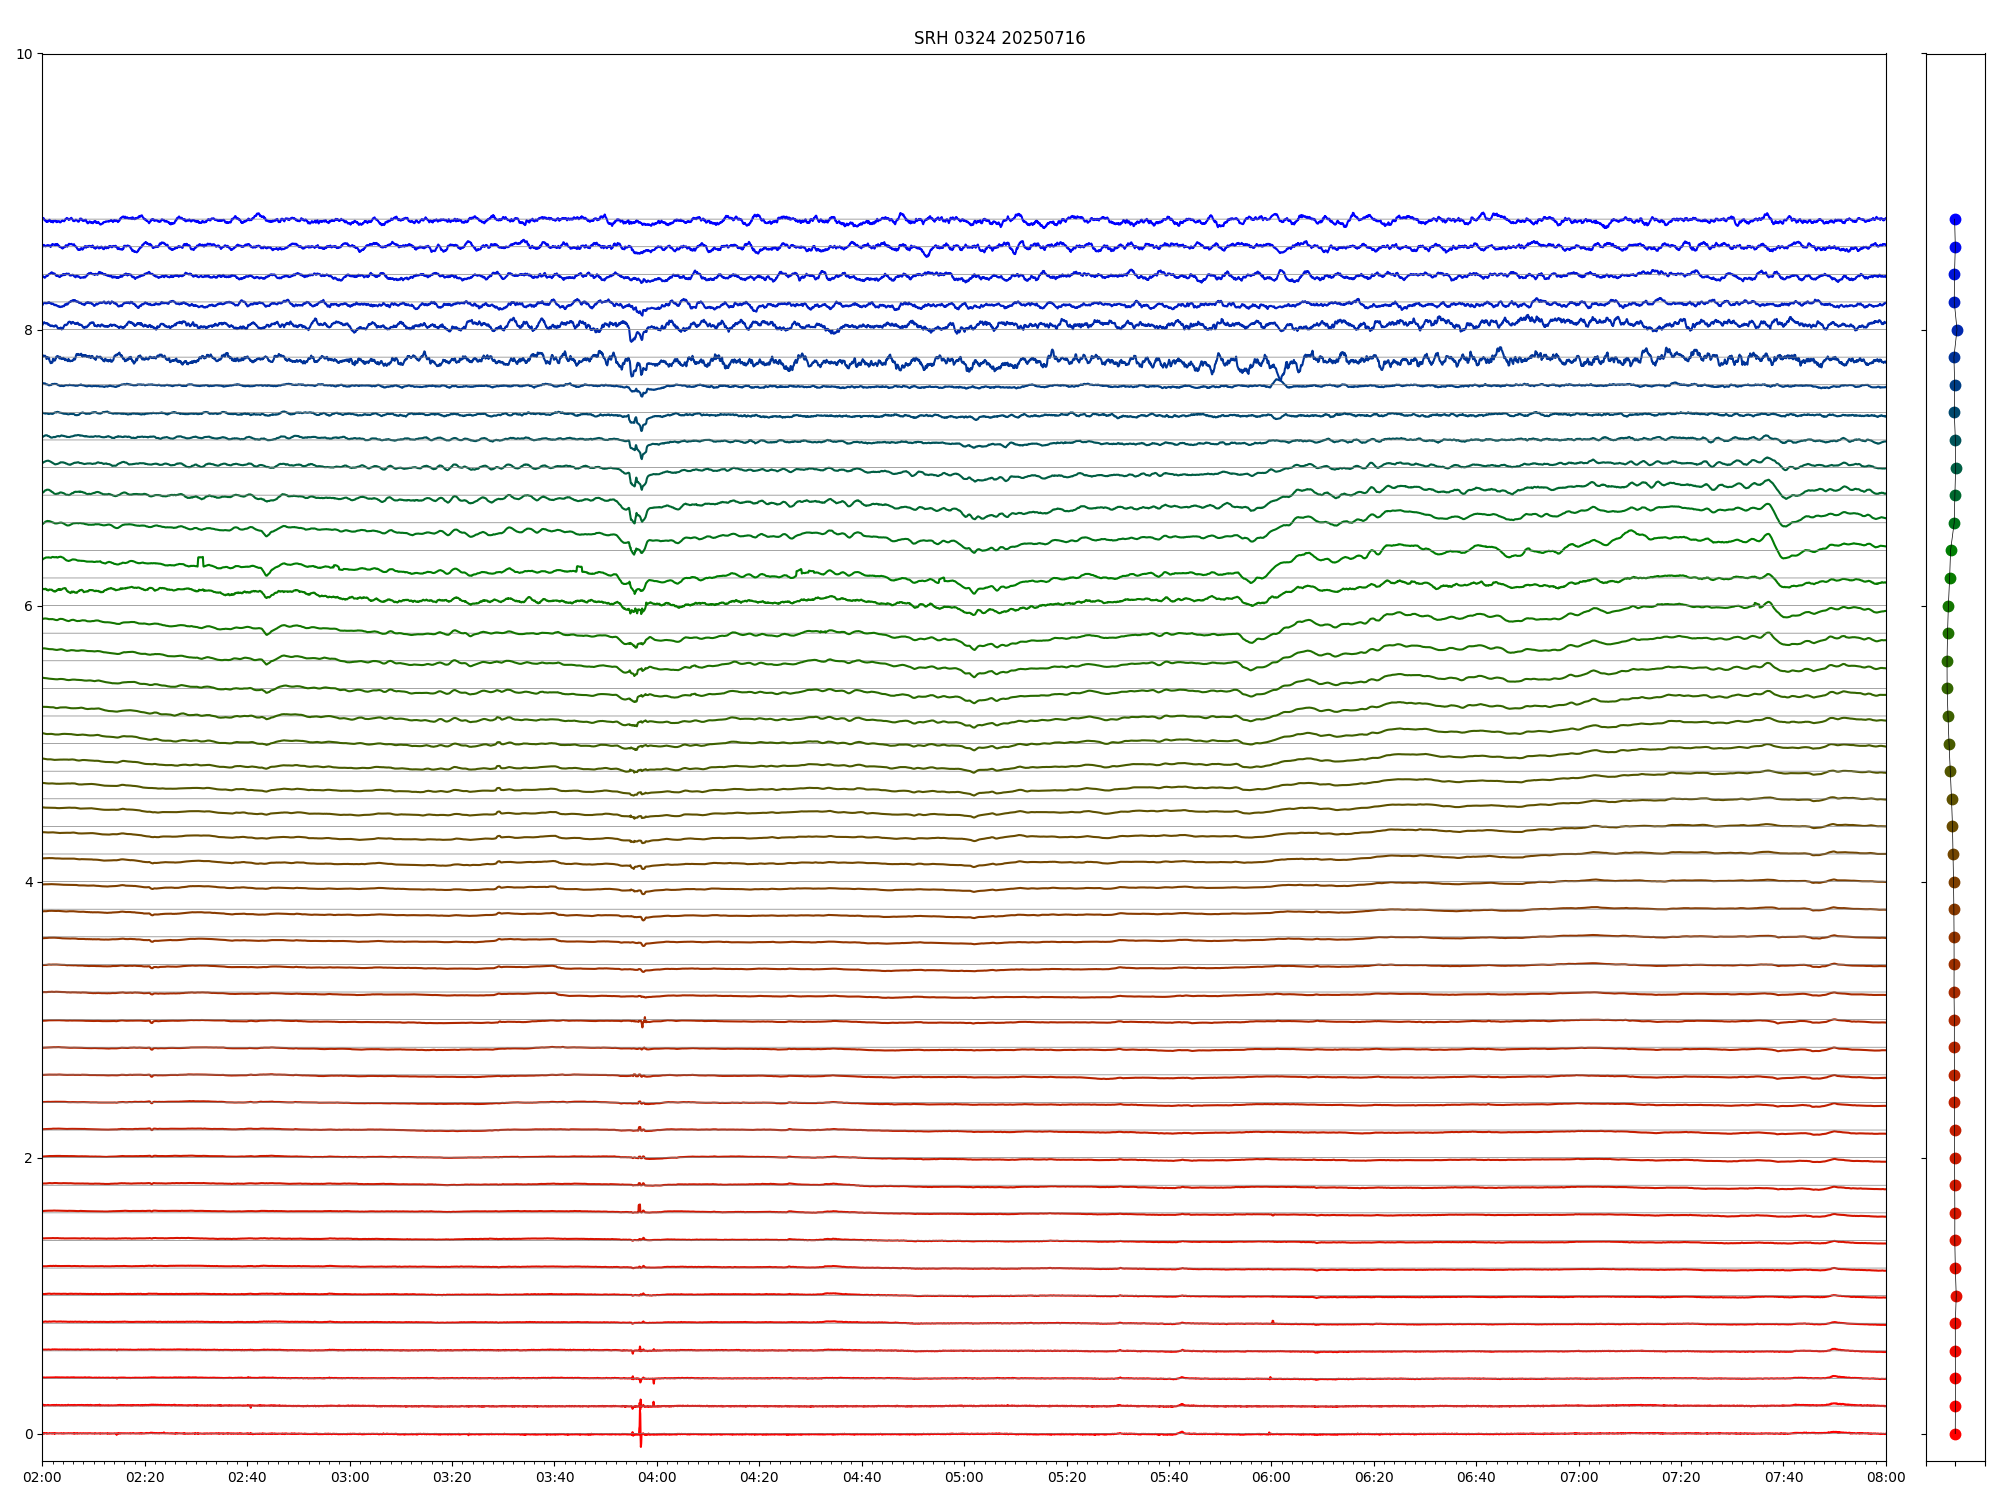Click the 07:20 time axis label
2000x1500 pixels.
tap(1681, 1477)
